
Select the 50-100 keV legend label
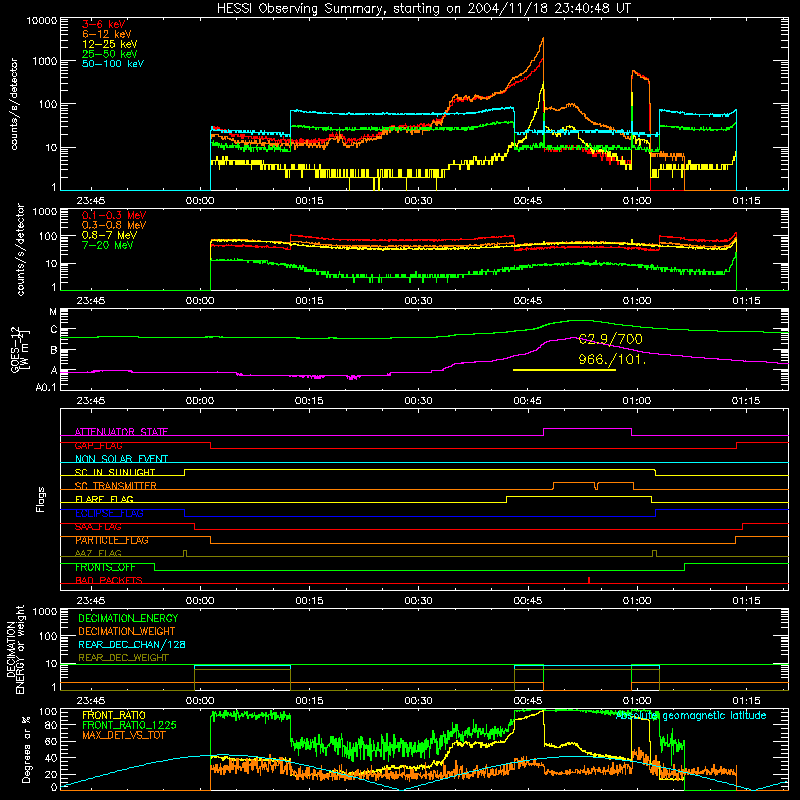tap(113, 64)
